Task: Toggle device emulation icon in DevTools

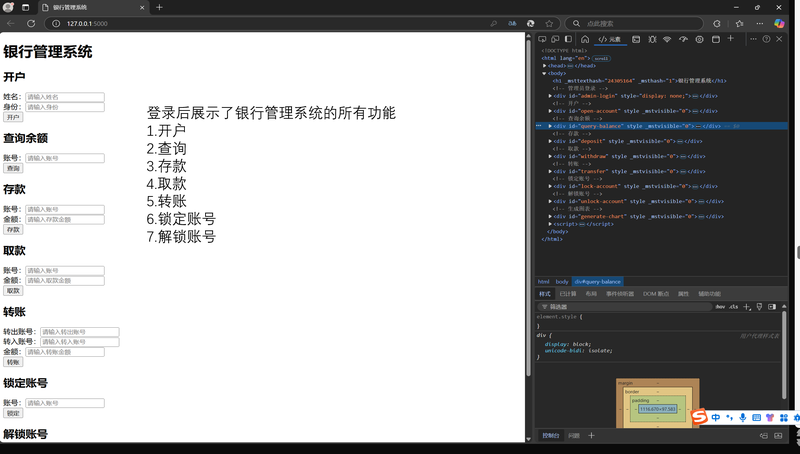Action: point(555,39)
